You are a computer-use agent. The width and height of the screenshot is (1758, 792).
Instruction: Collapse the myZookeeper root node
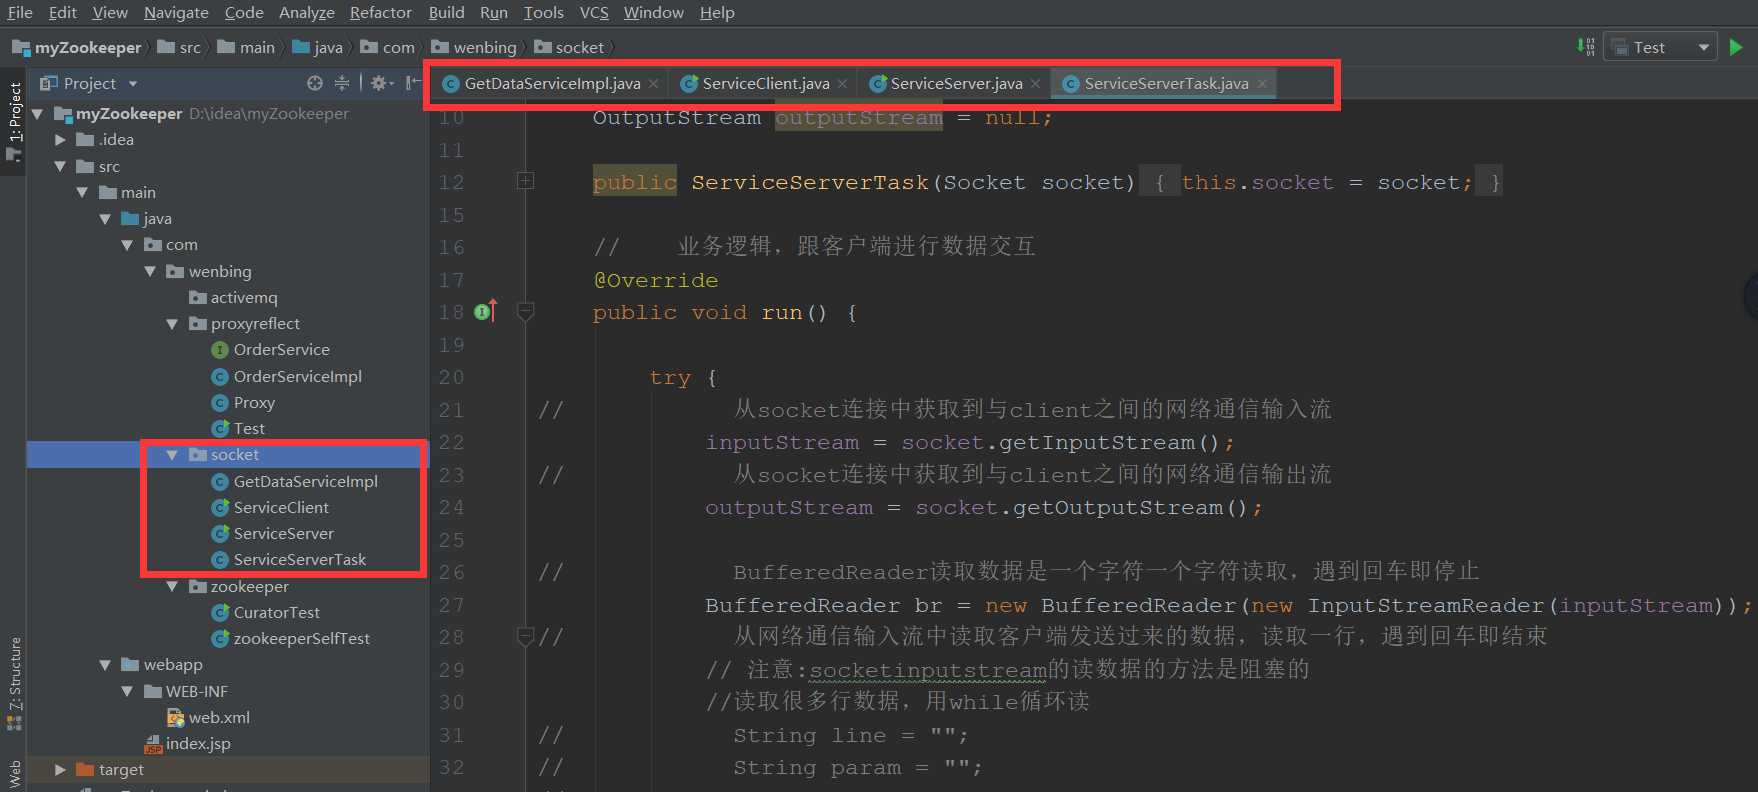(x=38, y=114)
